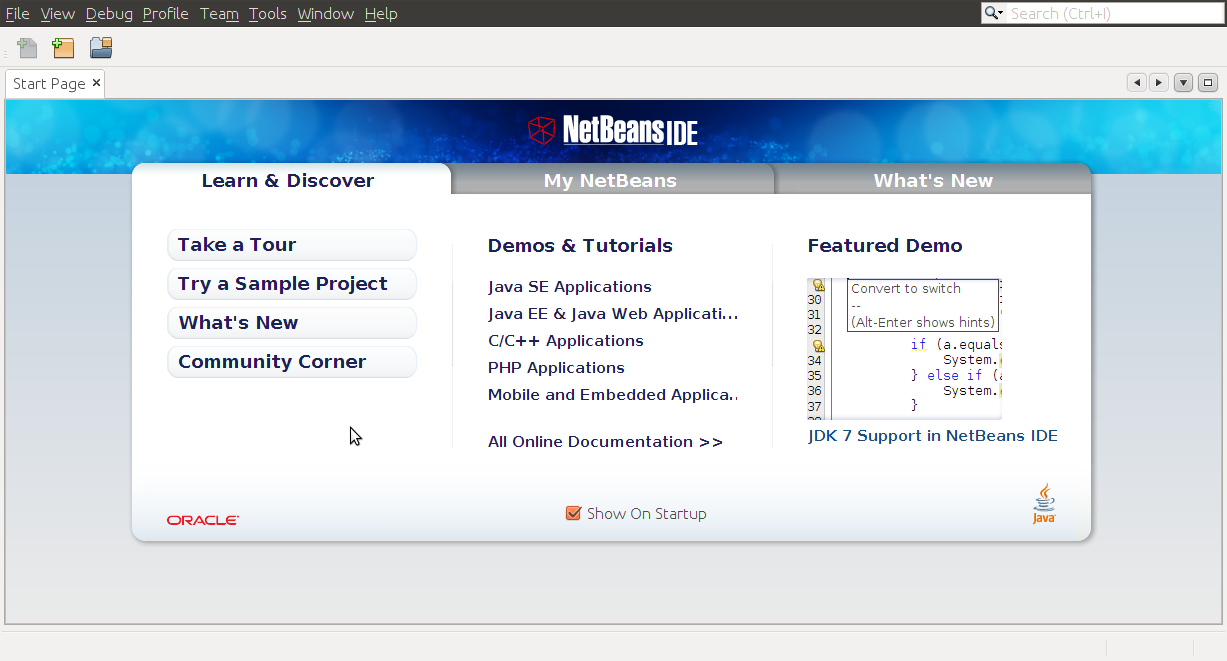
Task: Click the Oracle logo
Action: [203, 520]
